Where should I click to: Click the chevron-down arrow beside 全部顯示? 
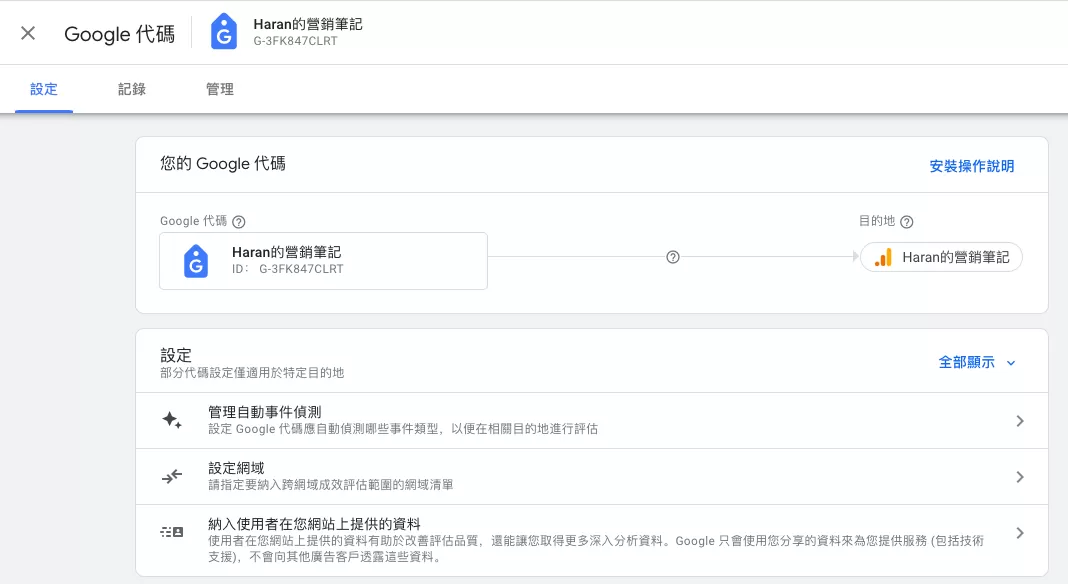coord(1011,363)
